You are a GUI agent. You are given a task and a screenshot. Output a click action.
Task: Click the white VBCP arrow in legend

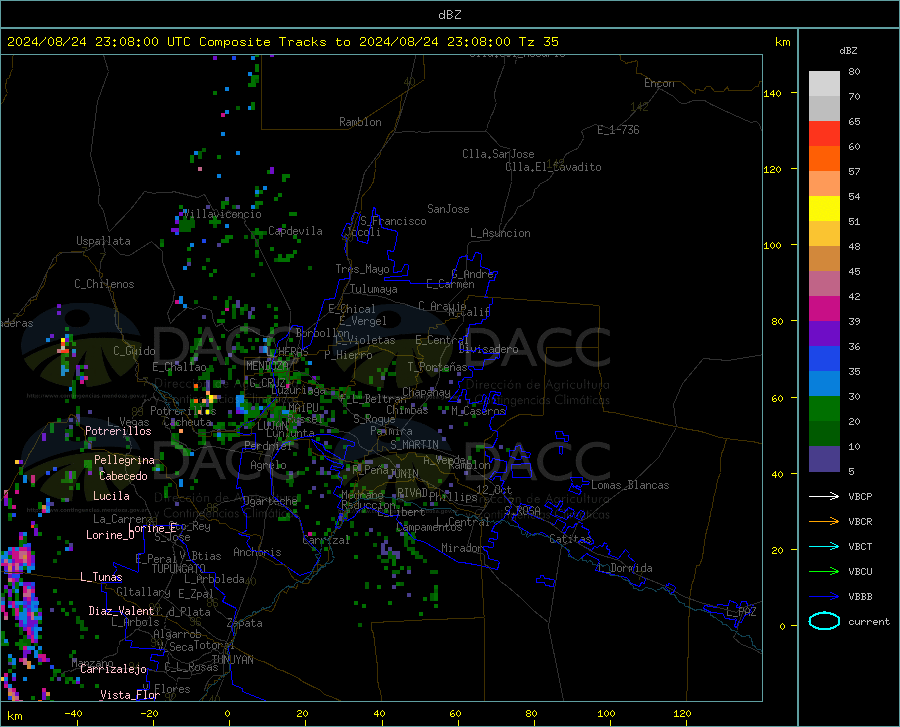(x=824, y=496)
